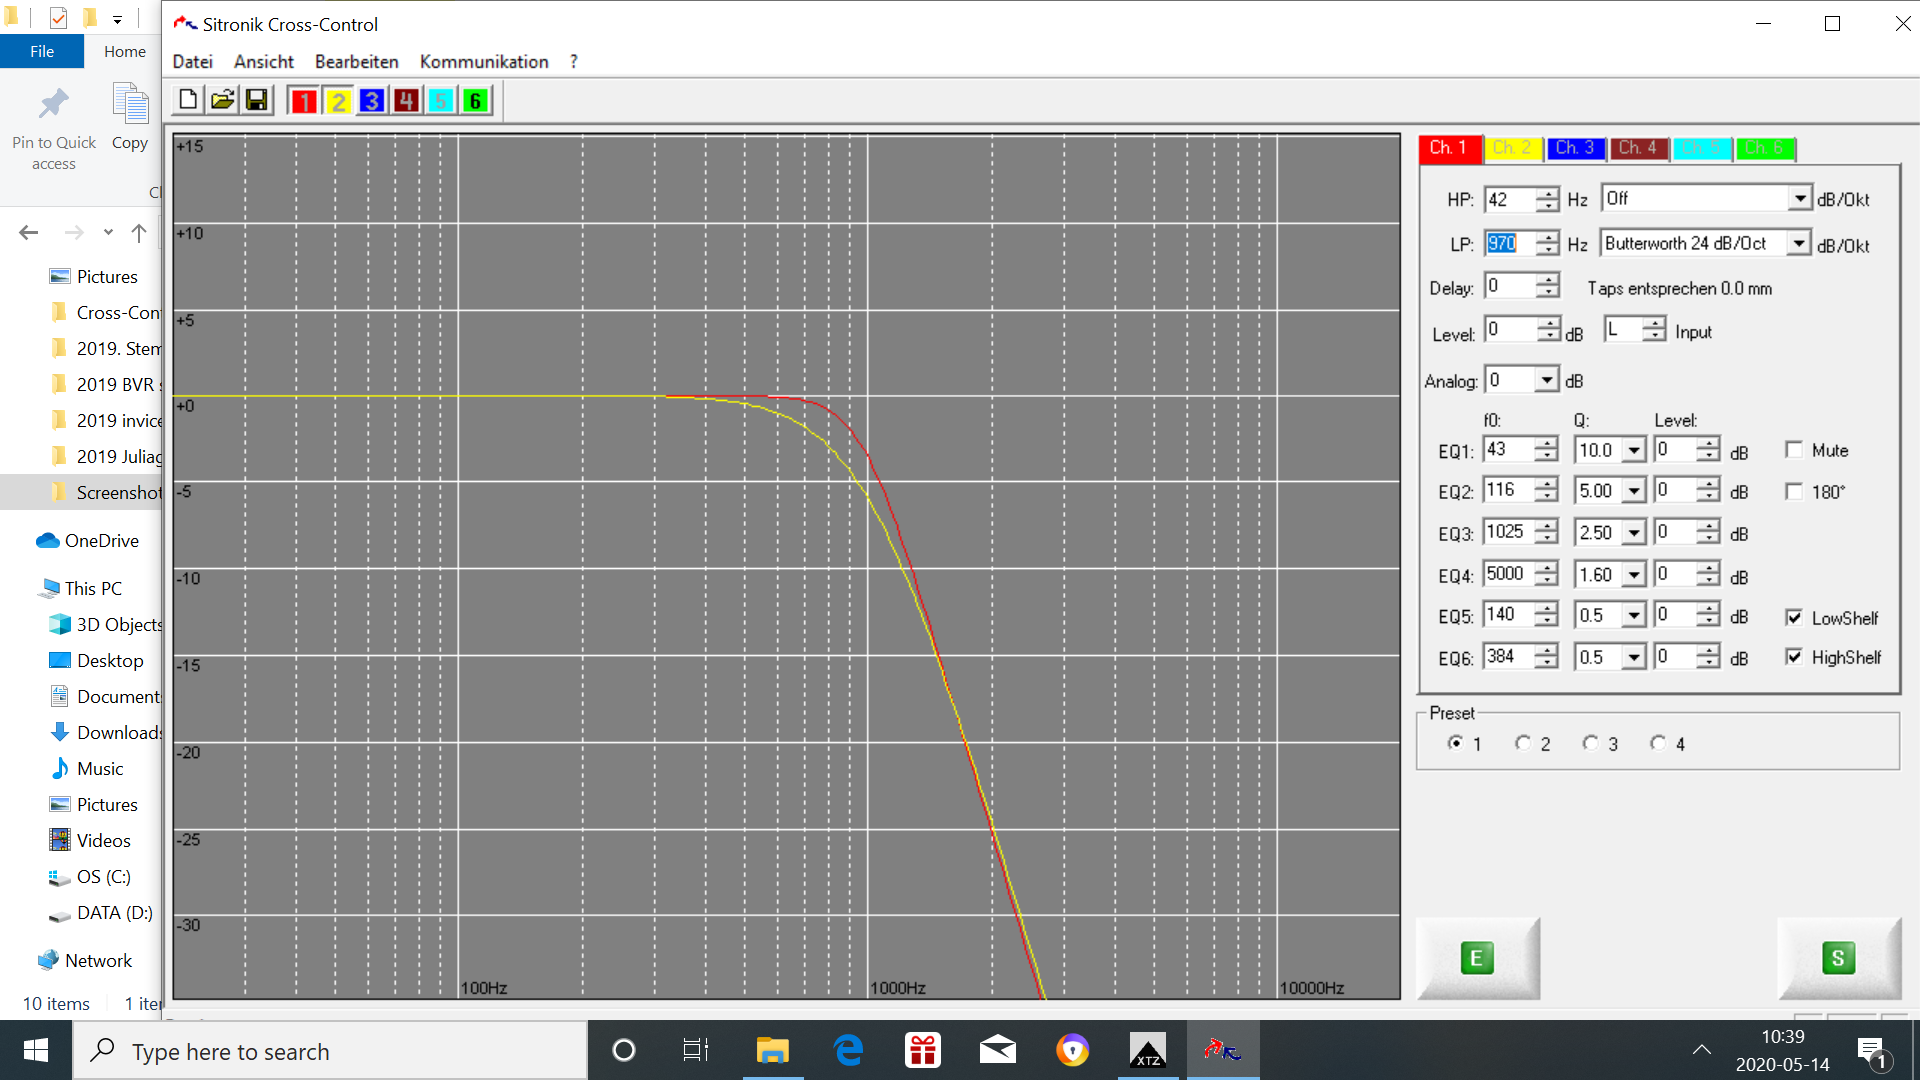Uncheck the HighShelf checkbox
Image resolution: width=1920 pixels, height=1080 pixels.
(x=1794, y=656)
